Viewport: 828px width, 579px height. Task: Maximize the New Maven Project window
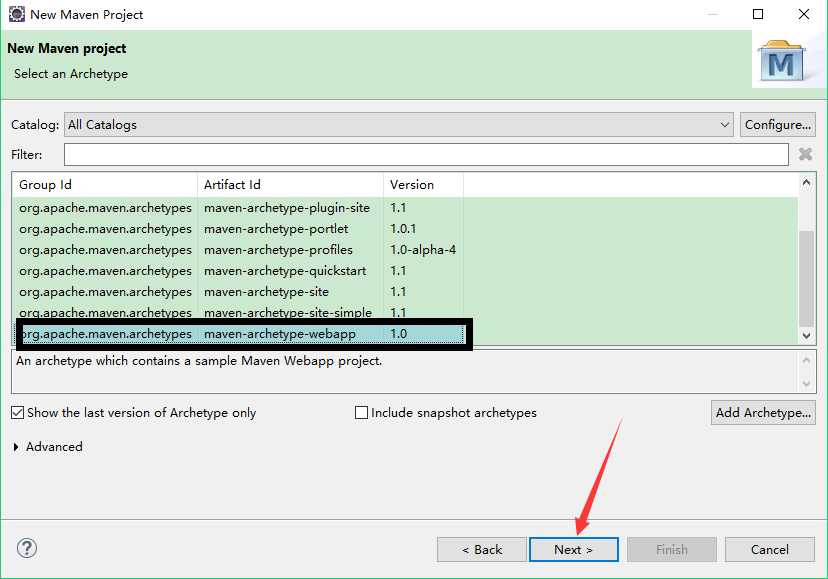coord(758,14)
